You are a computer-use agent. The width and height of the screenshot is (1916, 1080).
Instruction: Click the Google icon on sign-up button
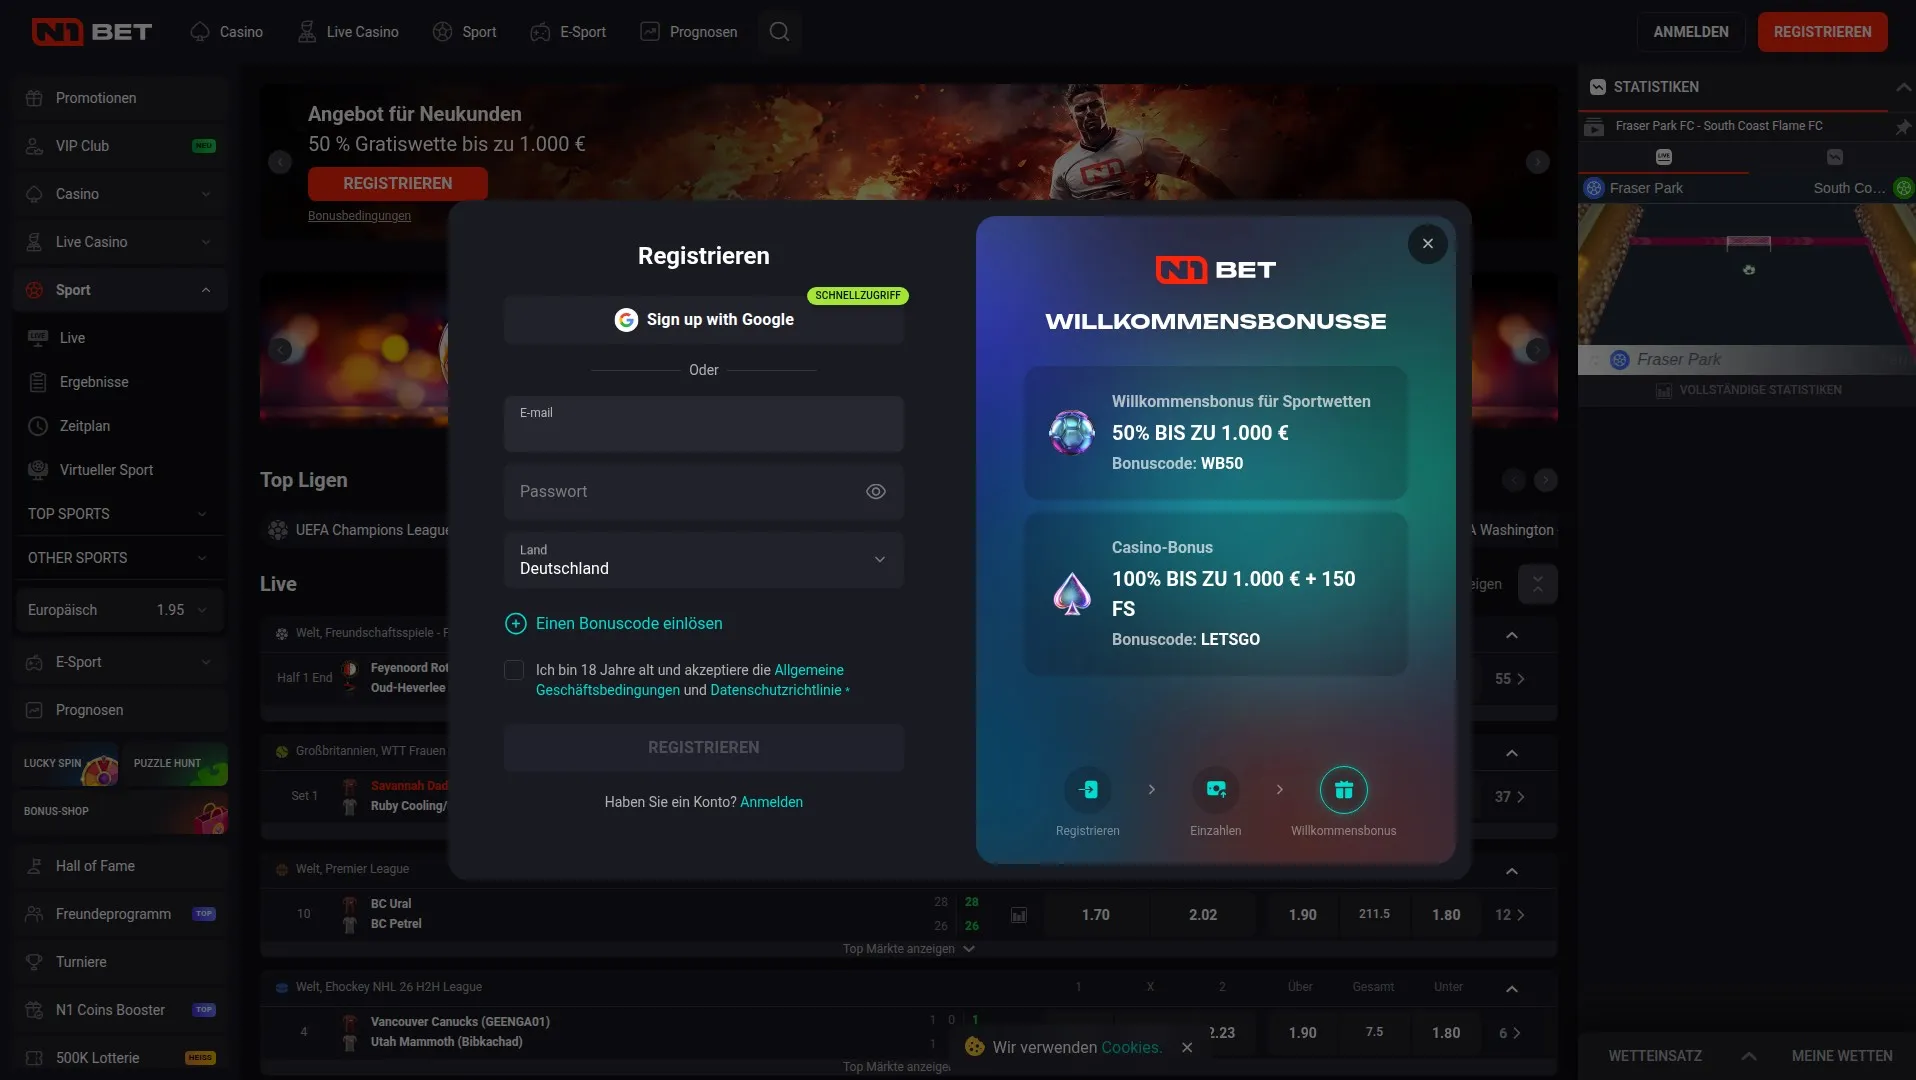coord(626,320)
